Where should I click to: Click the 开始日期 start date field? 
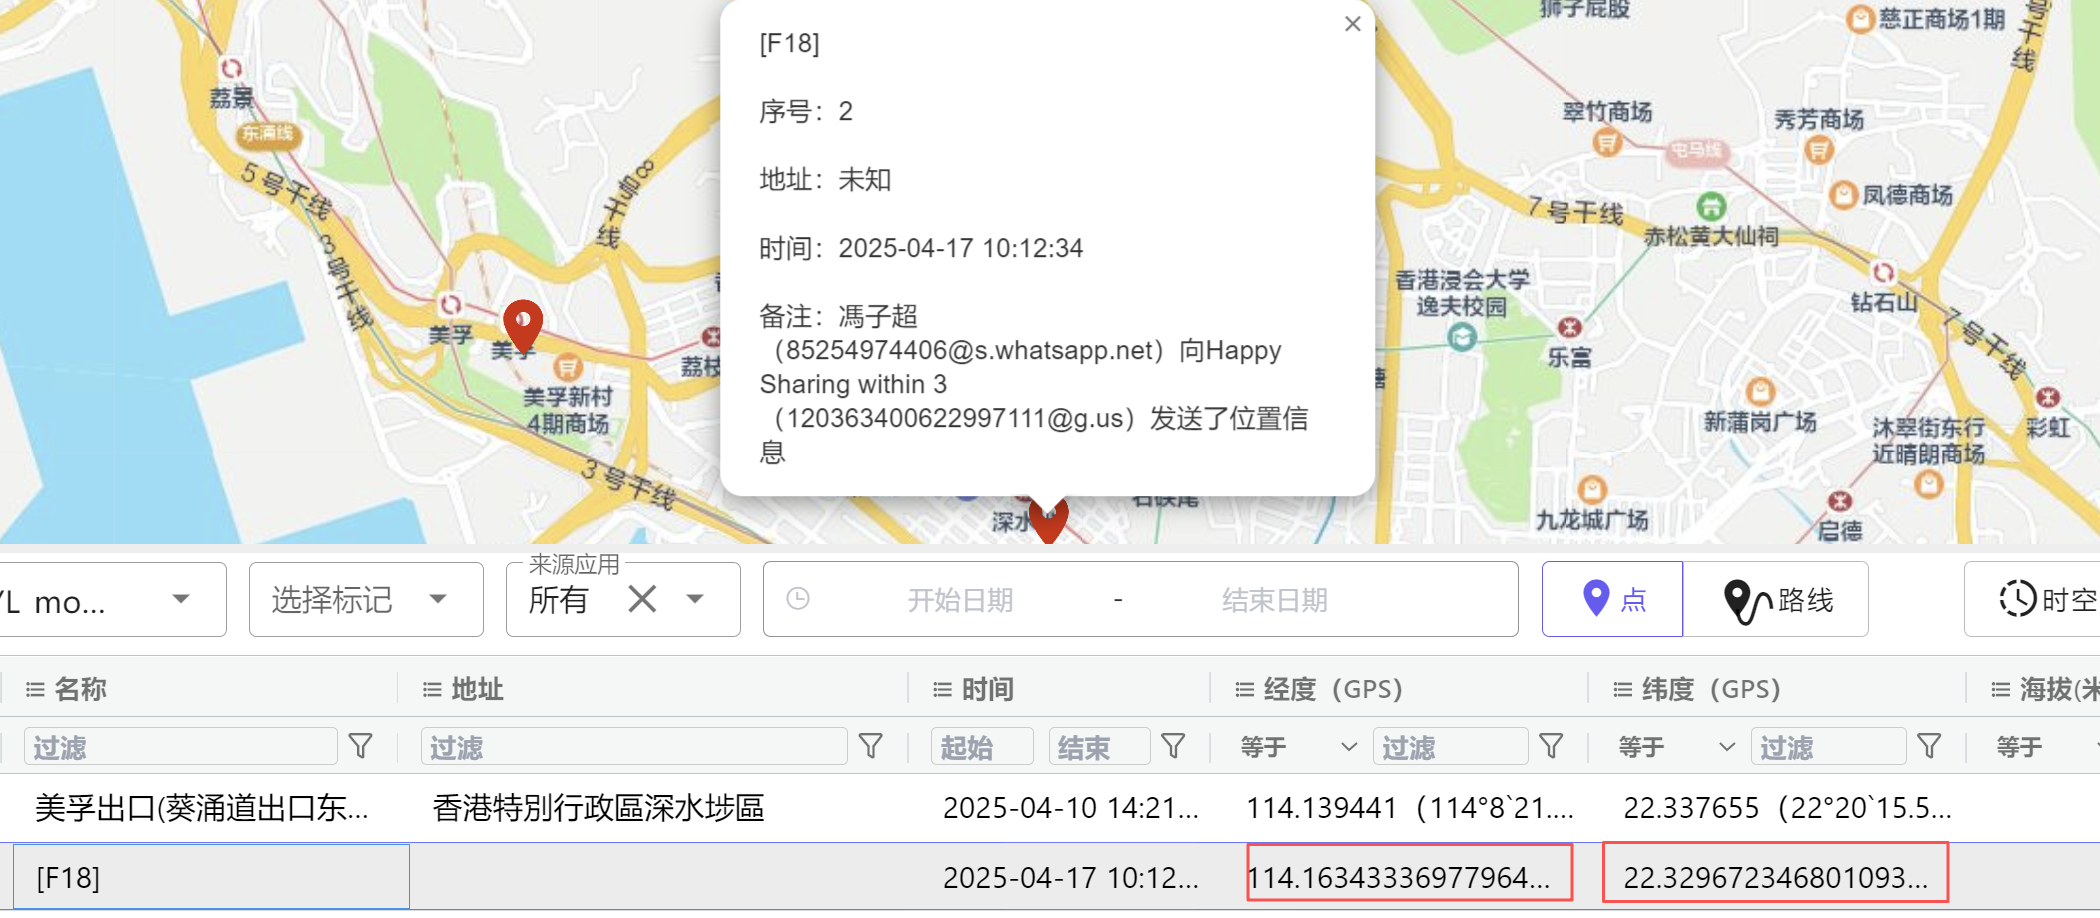959,600
